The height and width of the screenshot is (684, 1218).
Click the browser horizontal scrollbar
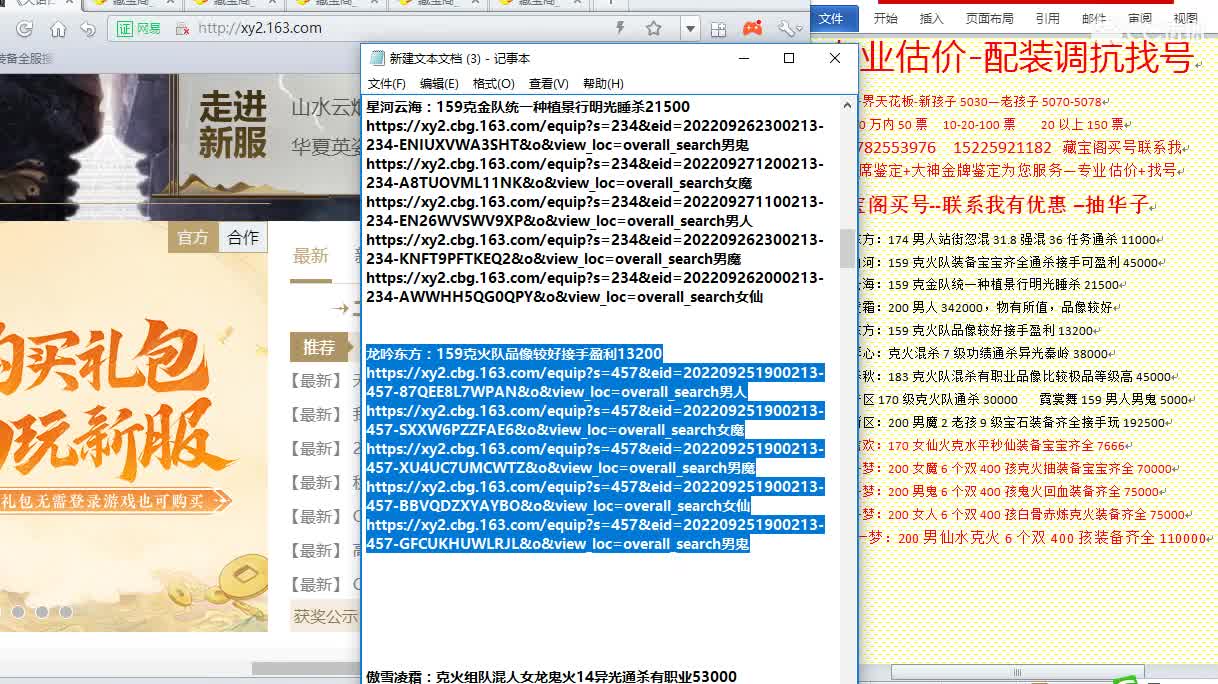pos(305,669)
